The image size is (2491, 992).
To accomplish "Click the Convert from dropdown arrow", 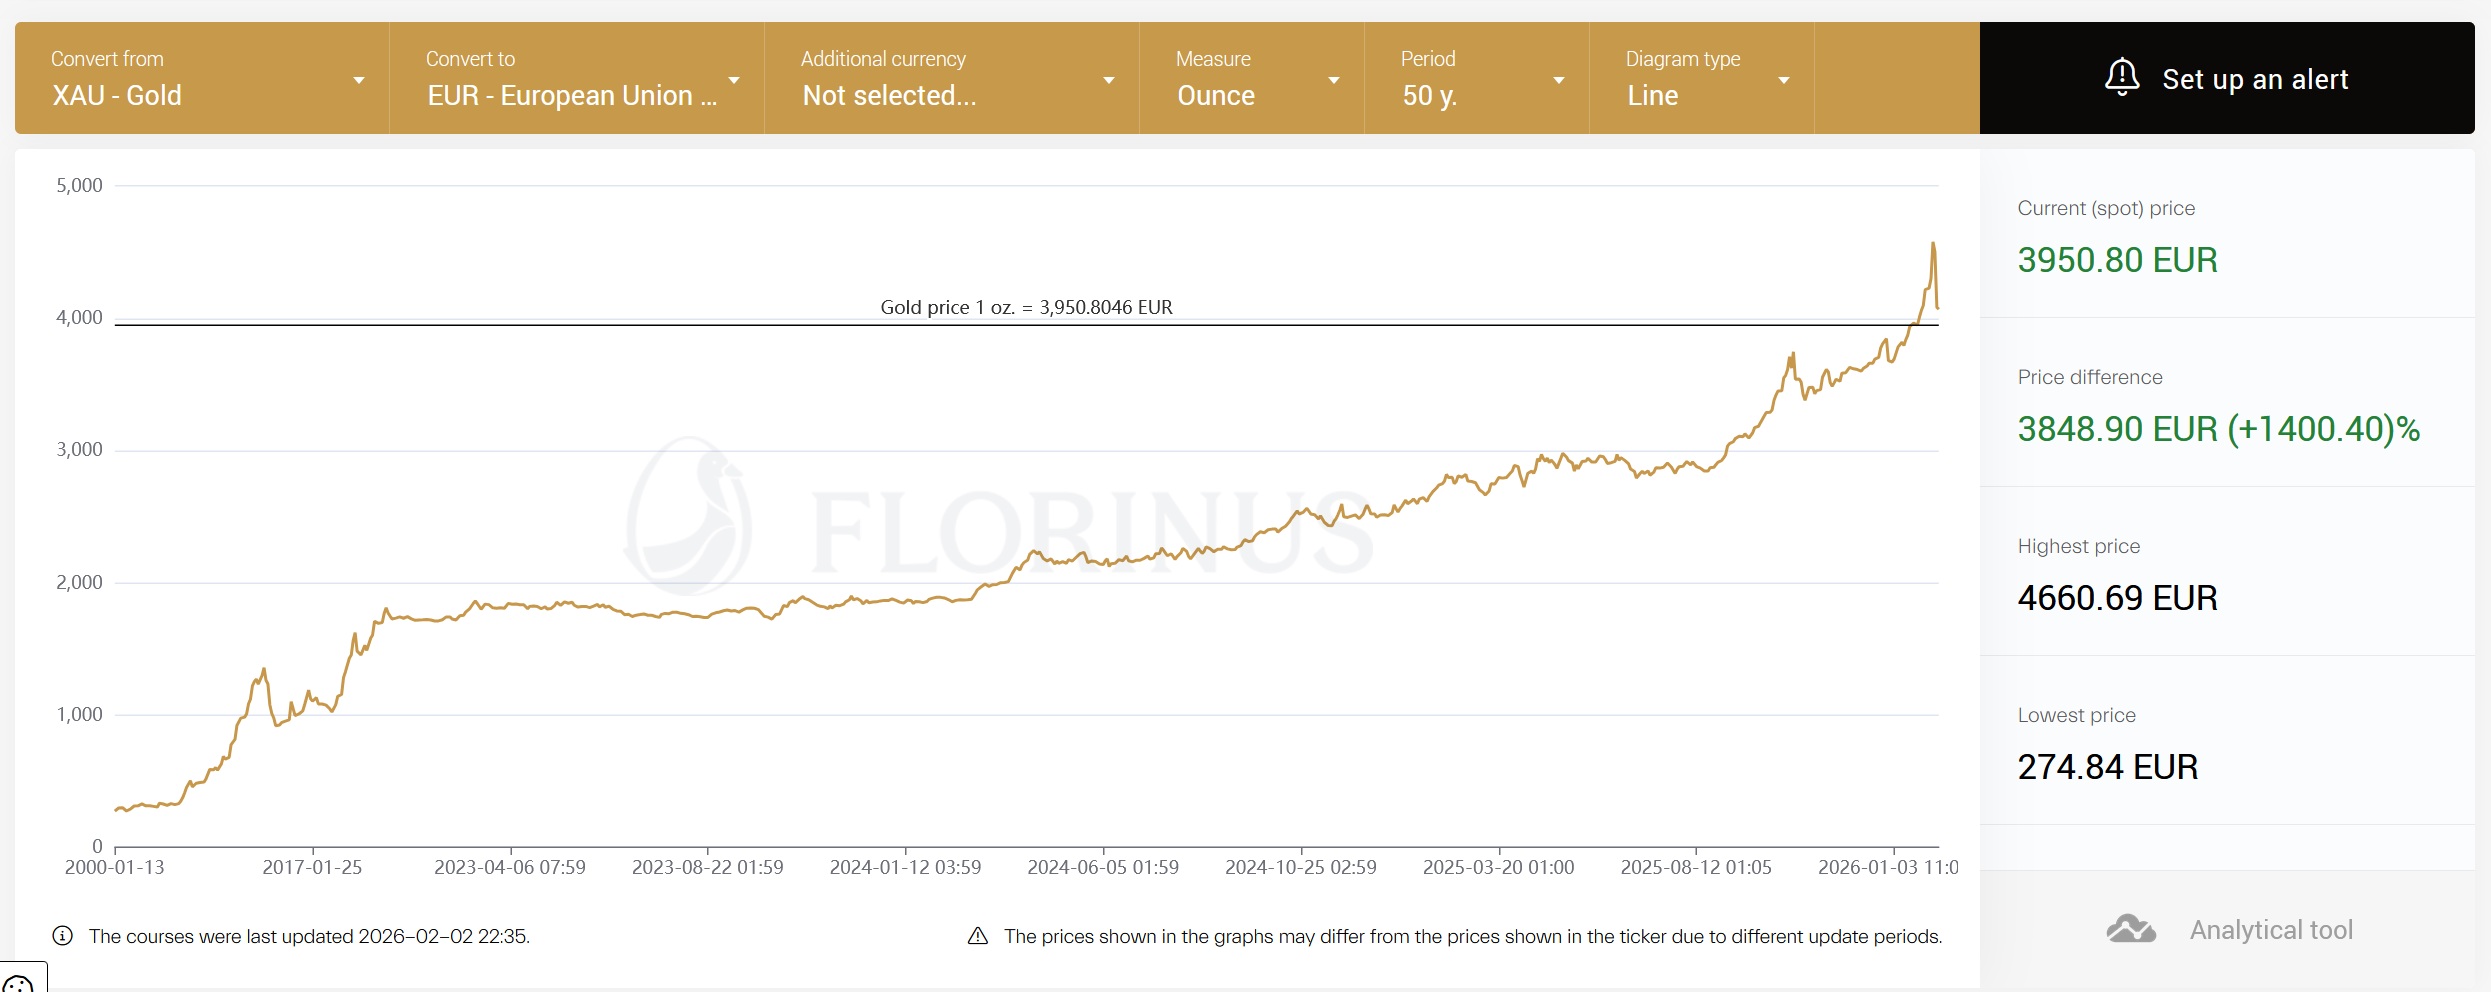I will click(x=359, y=80).
